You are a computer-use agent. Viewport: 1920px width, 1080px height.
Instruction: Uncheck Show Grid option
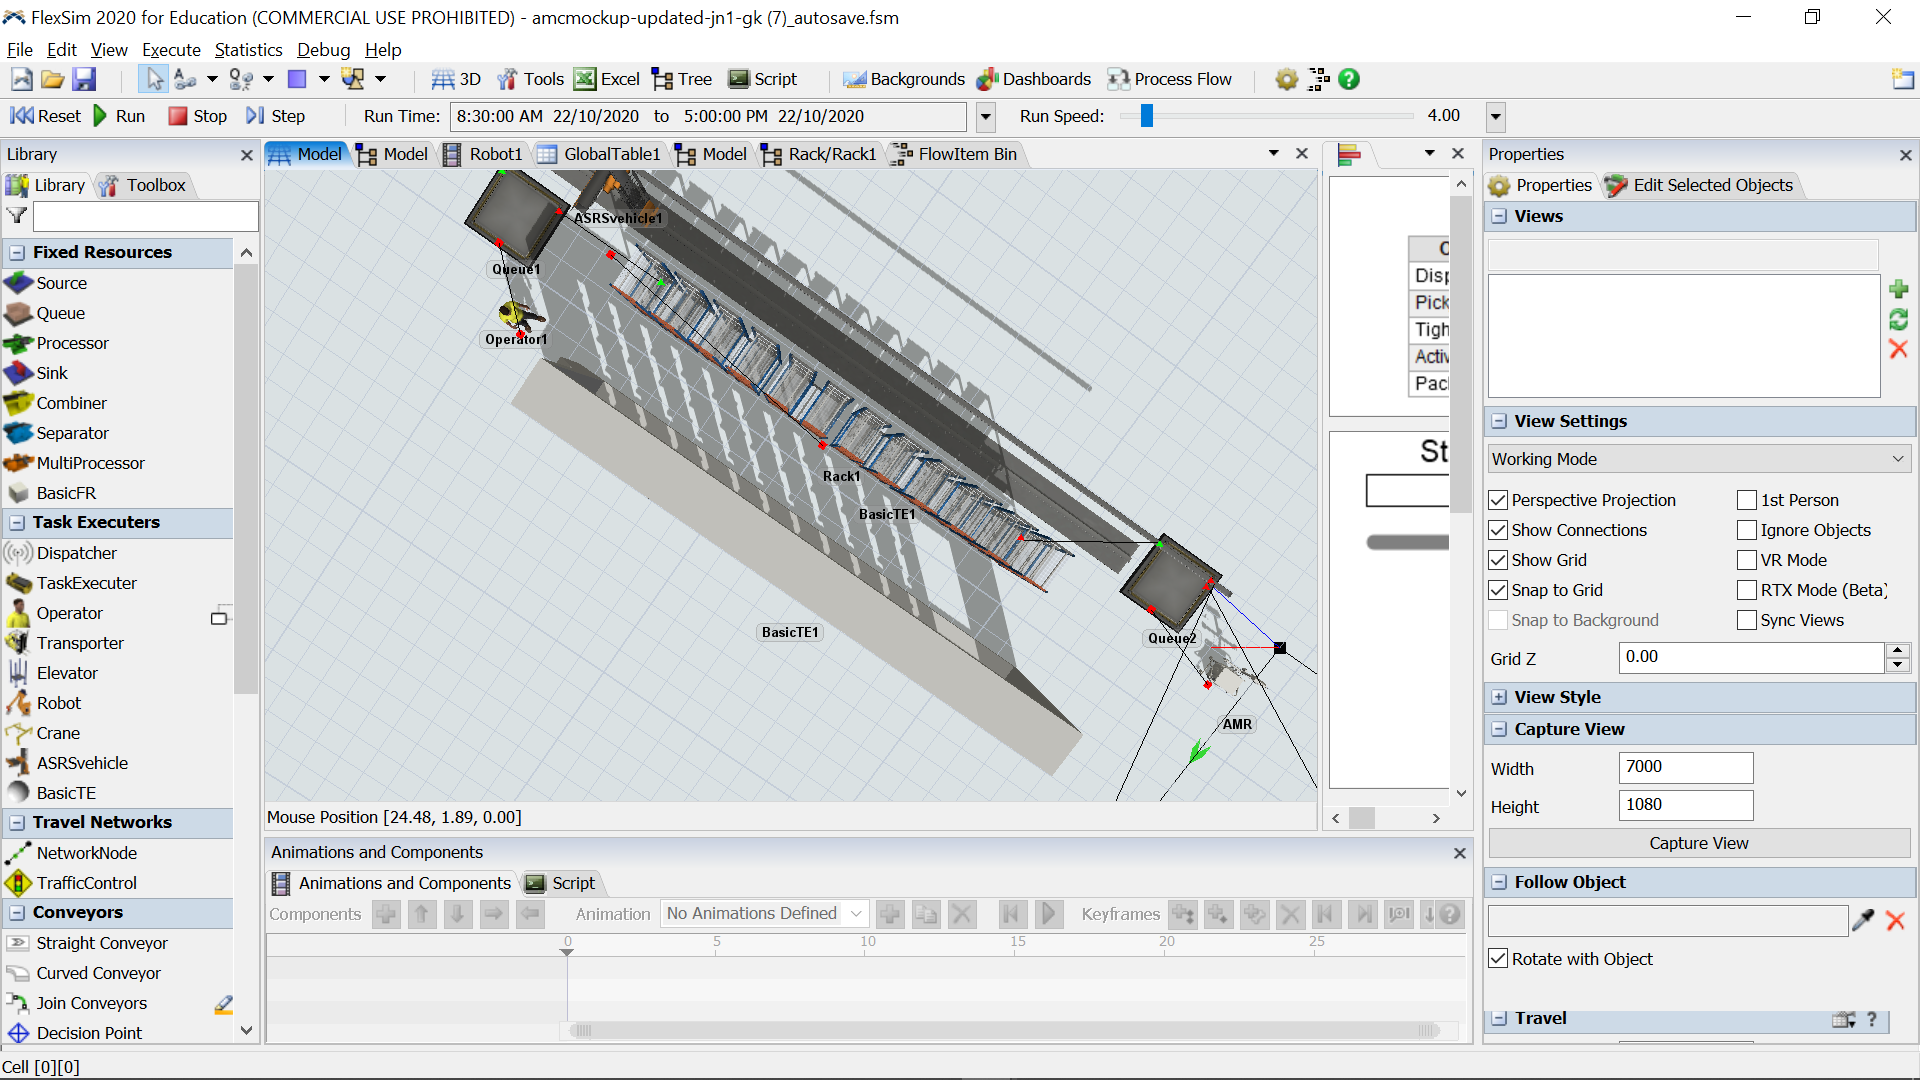[1498, 560]
